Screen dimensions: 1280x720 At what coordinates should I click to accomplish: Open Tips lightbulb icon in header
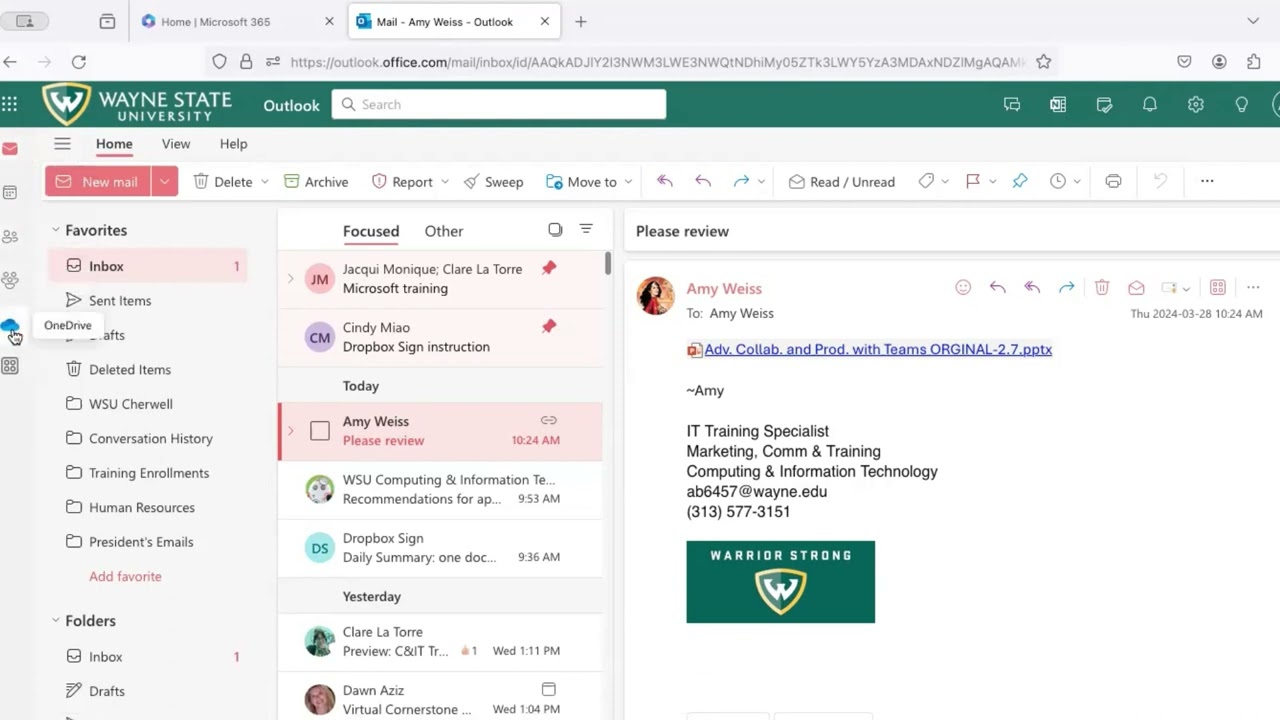coord(1242,104)
